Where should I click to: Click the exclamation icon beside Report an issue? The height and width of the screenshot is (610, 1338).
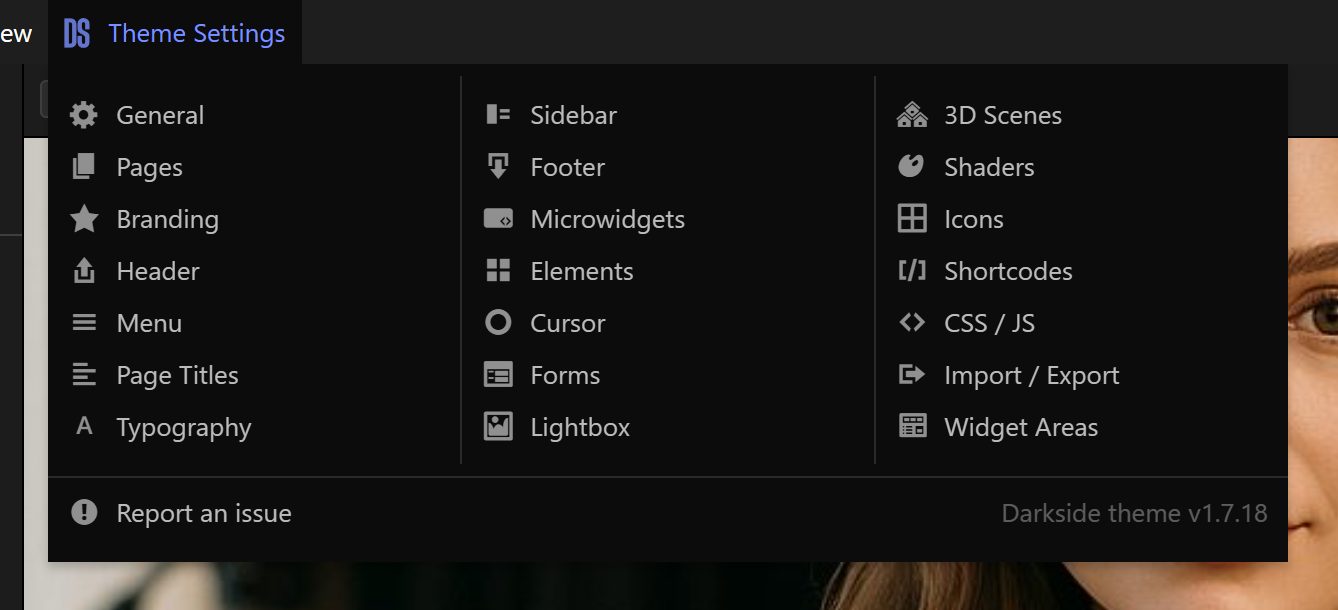pos(84,513)
